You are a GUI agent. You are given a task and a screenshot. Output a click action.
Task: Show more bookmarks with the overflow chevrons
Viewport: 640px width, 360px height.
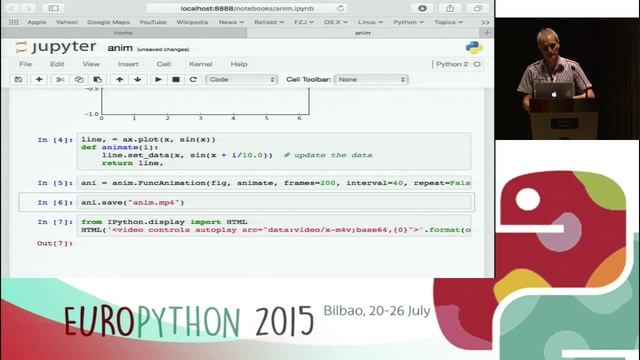tap(485, 22)
